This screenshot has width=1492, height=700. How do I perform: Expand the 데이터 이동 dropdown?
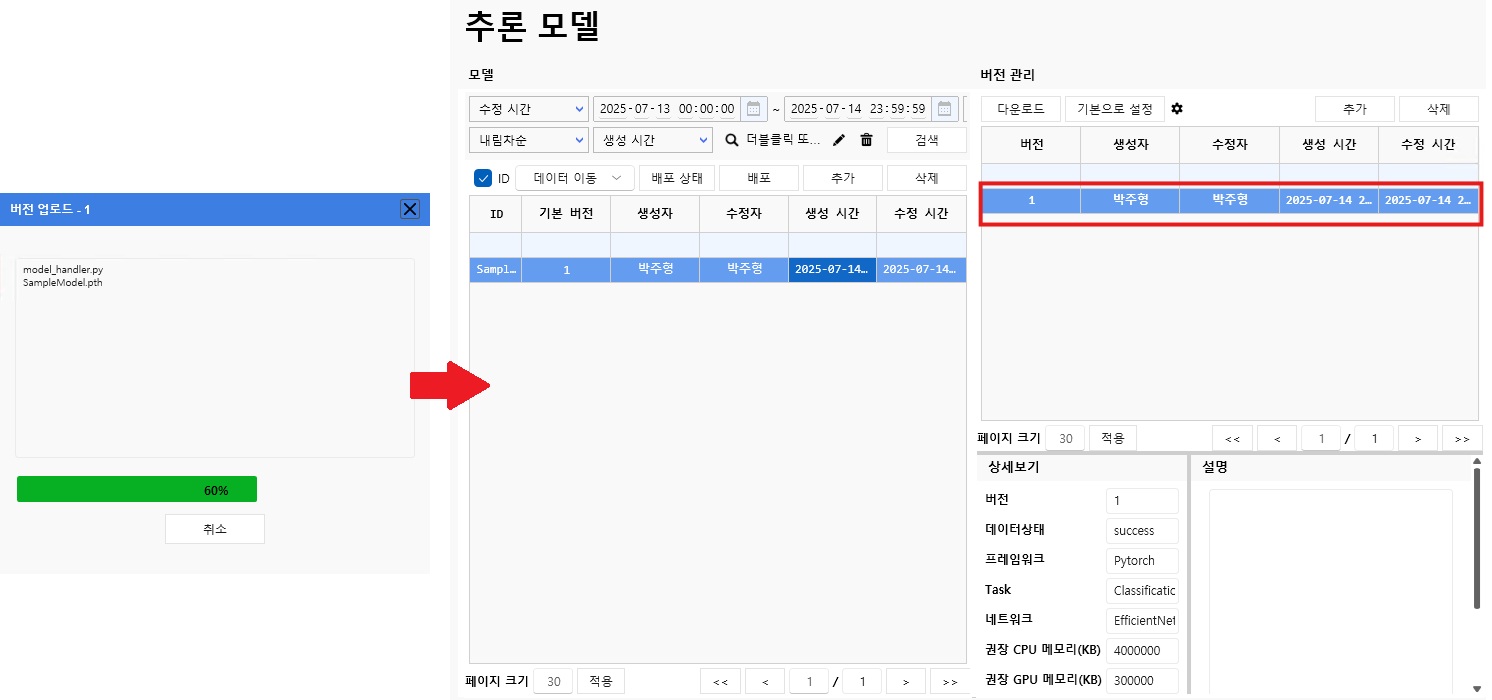click(x=574, y=177)
